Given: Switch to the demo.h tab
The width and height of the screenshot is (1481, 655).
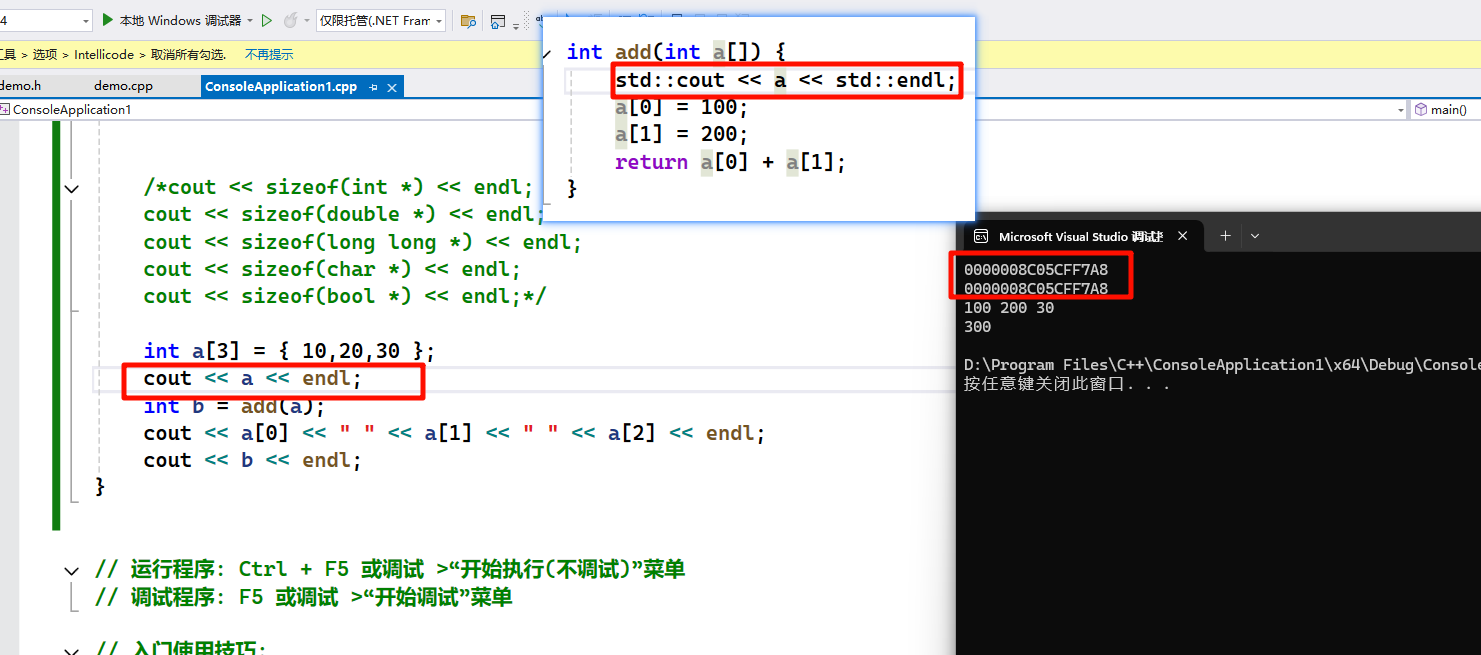Looking at the screenshot, I should (20, 87).
